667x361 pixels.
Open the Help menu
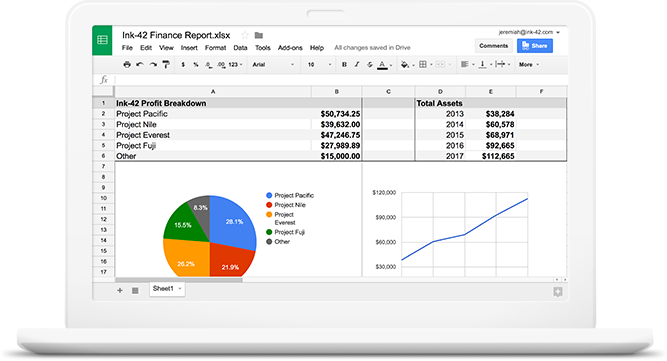pyautogui.click(x=316, y=48)
